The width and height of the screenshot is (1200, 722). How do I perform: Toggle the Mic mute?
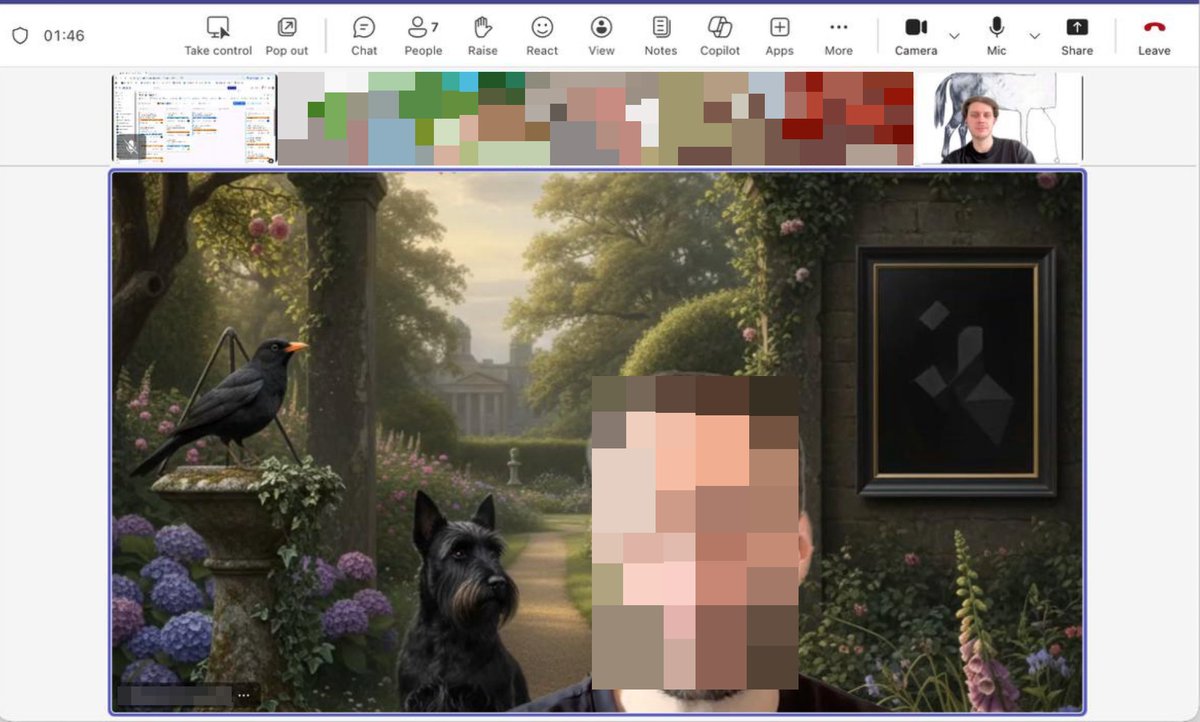[x=996, y=36]
